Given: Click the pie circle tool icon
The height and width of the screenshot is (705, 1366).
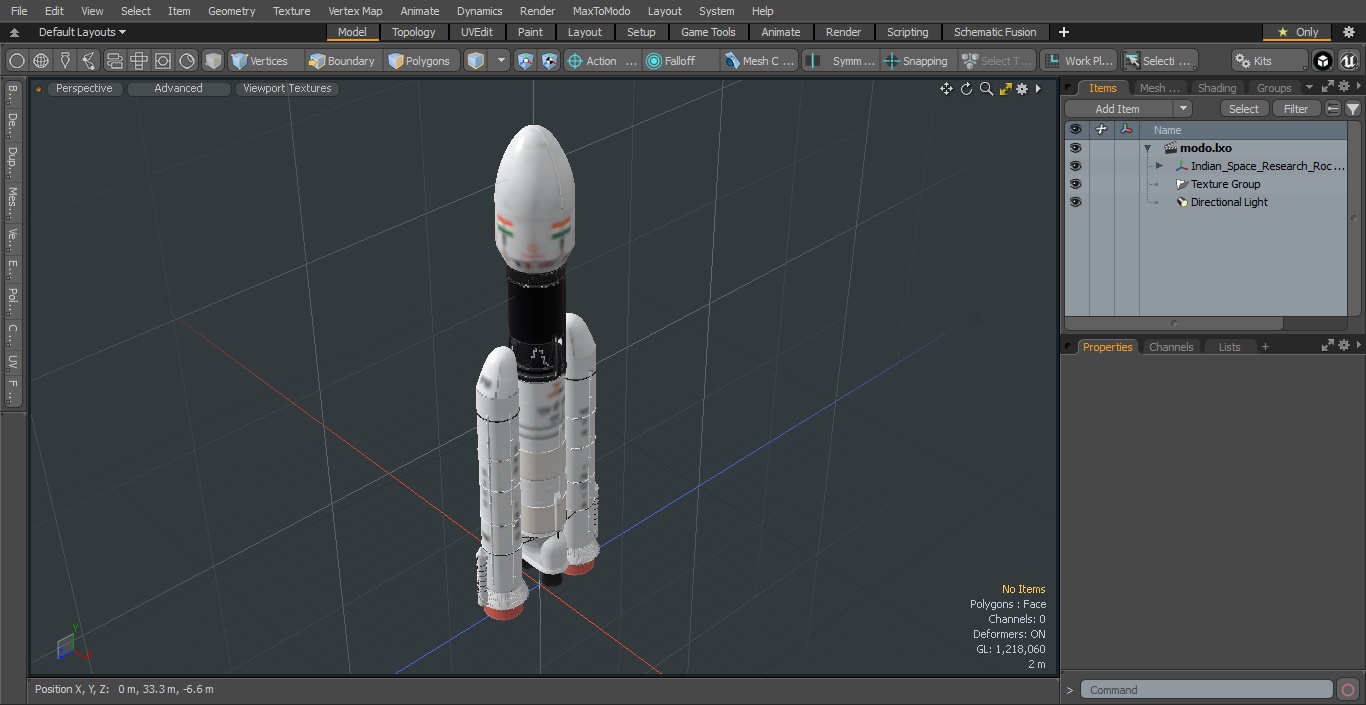Looking at the screenshot, I should click(187, 61).
